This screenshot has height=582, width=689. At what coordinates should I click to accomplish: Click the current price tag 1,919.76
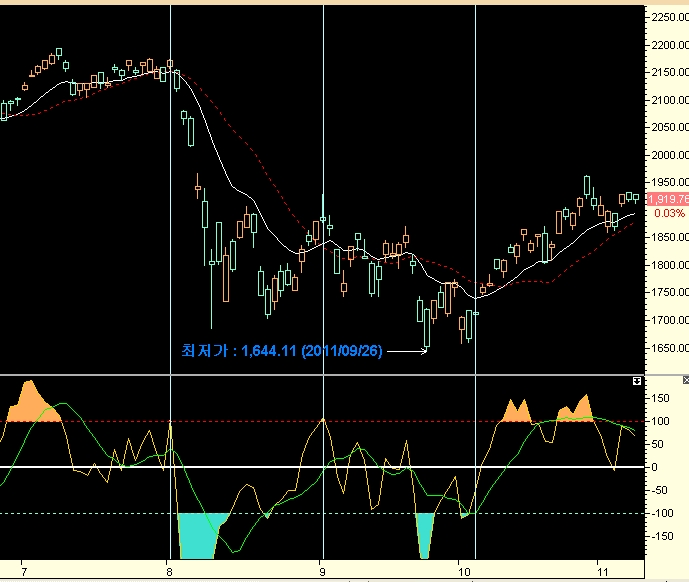(x=667, y=199)
